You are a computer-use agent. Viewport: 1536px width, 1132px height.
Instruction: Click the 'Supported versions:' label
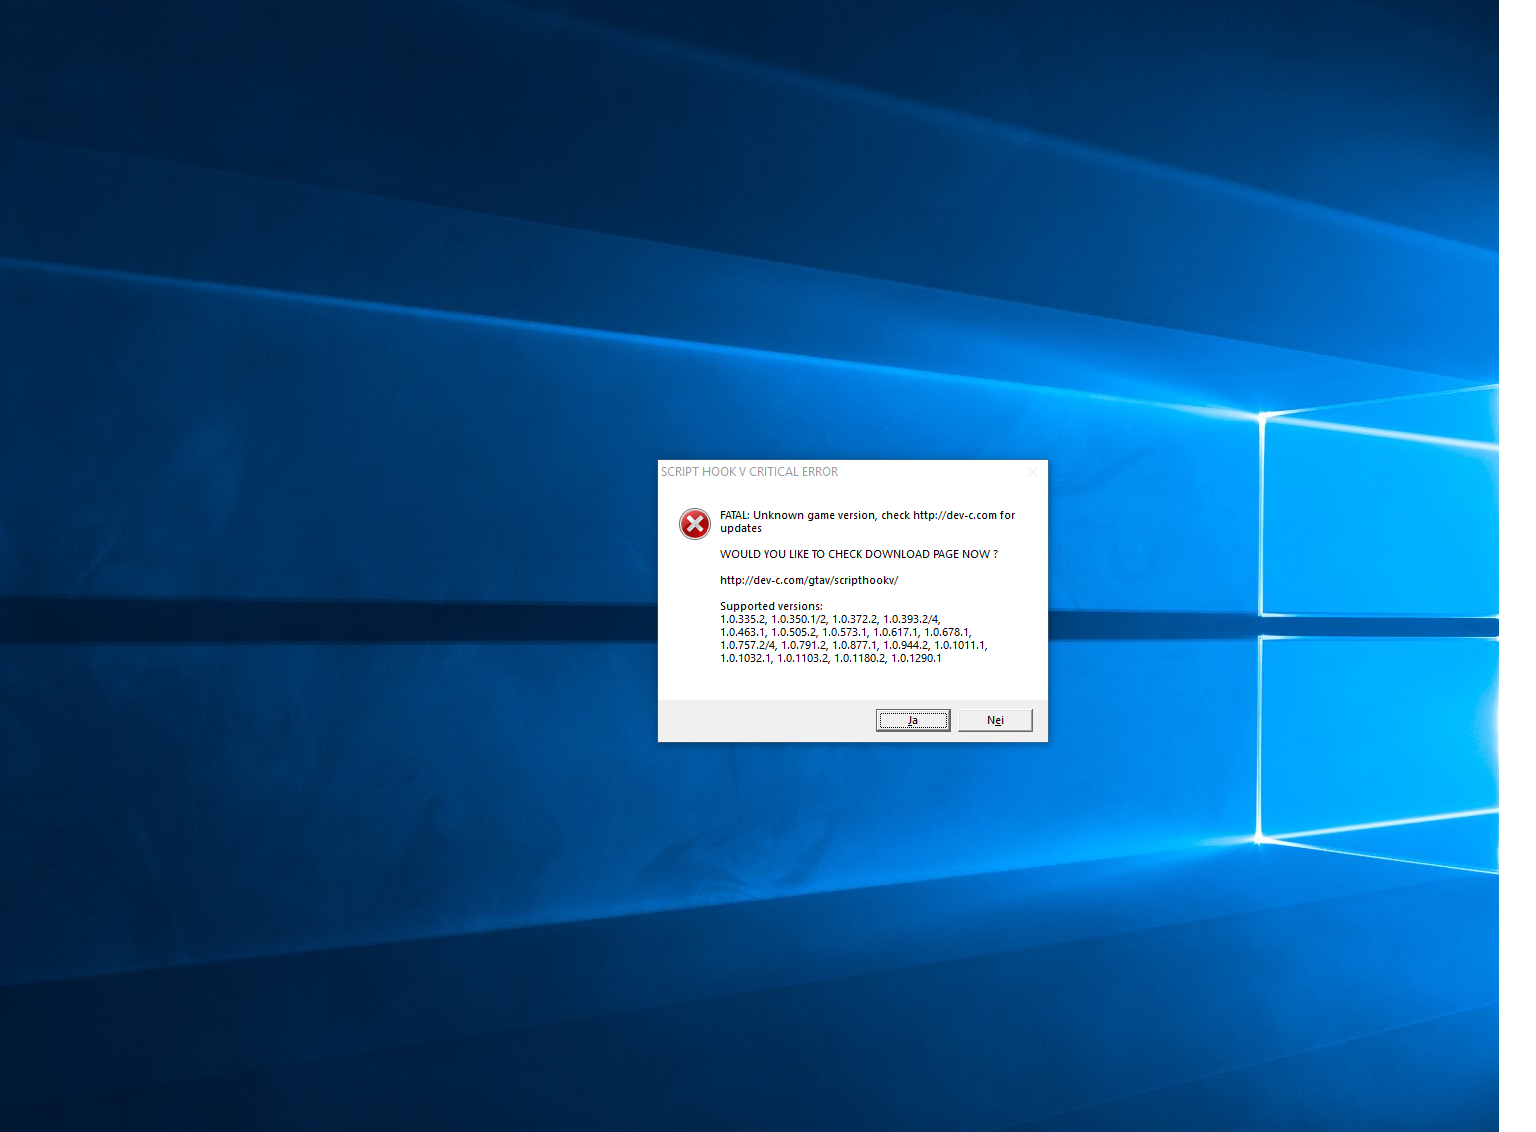[x=771, y=606]
